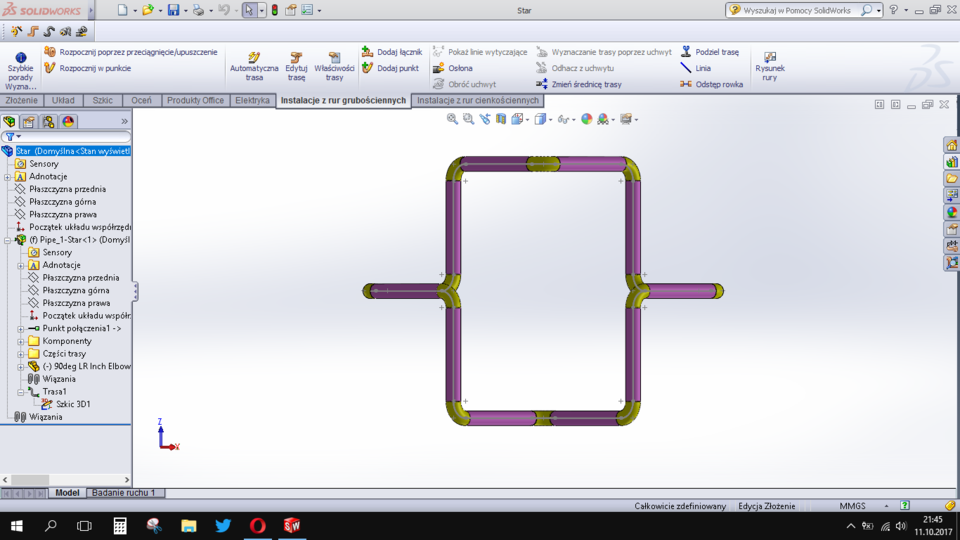
Task: Click the feature tree horizontal scrollbar
Action: tap(66, 480)
